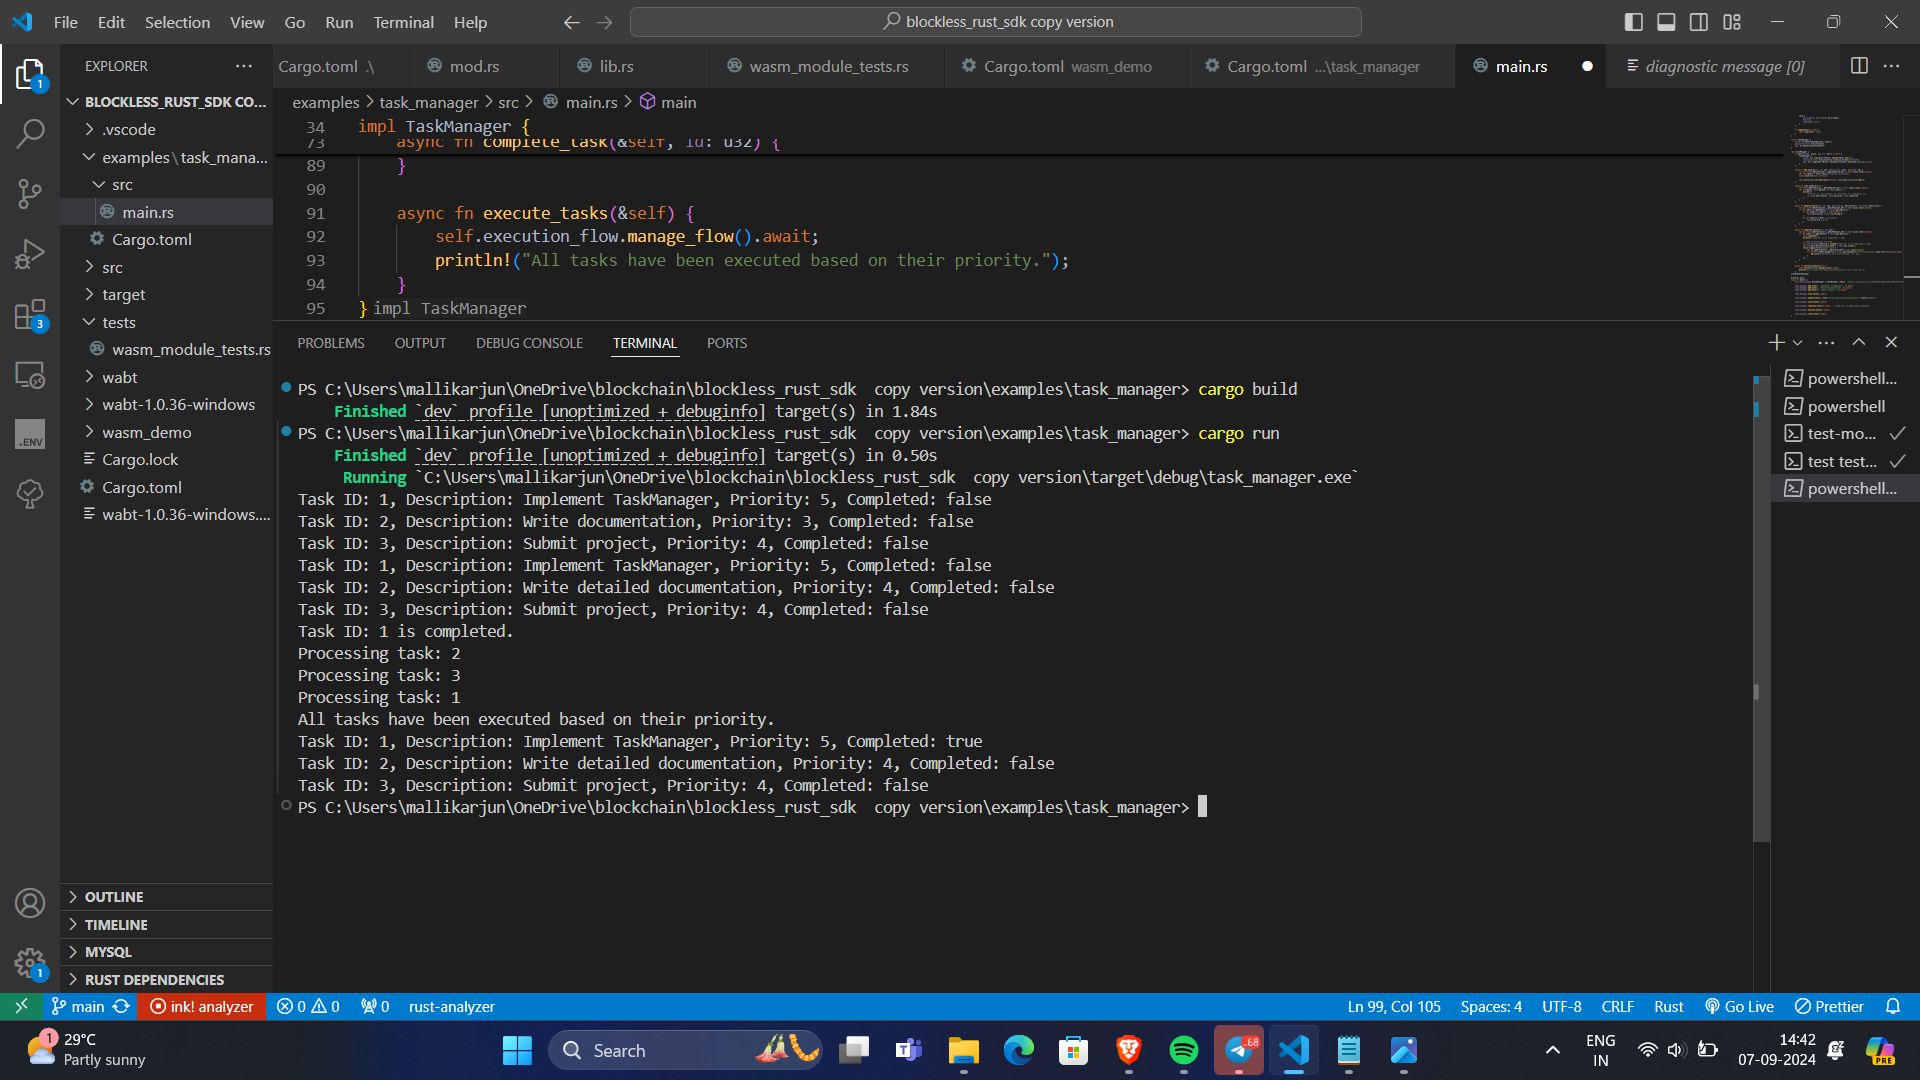This screenshot has width=1920, height=1080.
Task: Click the code minimap
Action: click(1845, 215)
